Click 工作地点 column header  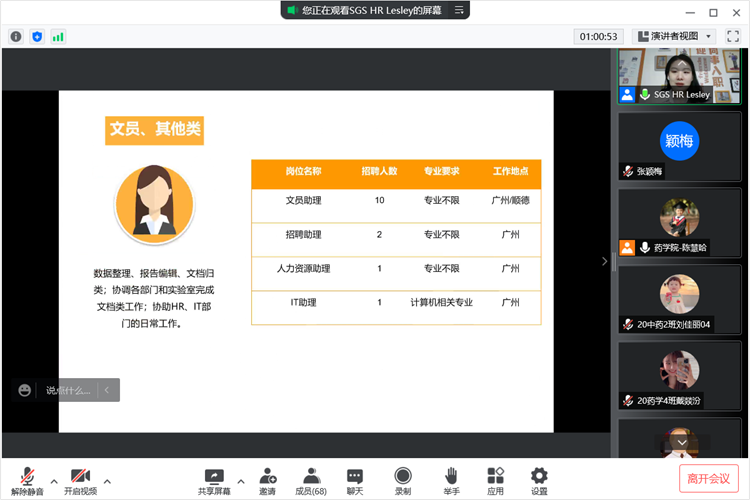(x=510, y=171)
